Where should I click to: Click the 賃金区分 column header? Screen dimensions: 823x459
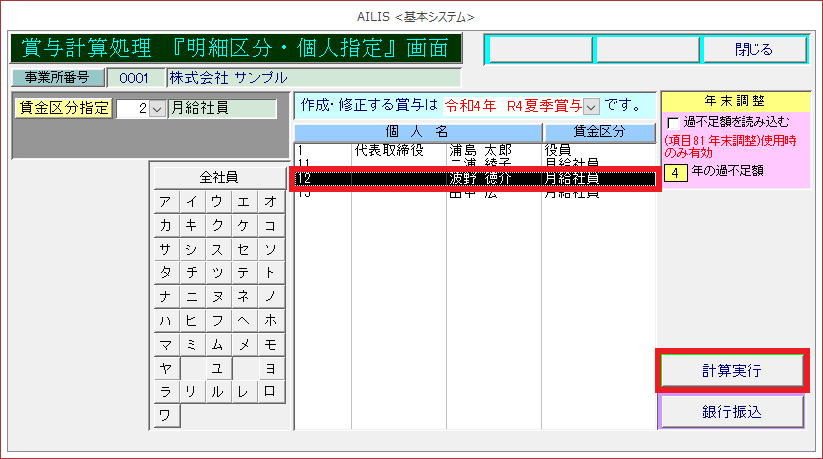599,132
